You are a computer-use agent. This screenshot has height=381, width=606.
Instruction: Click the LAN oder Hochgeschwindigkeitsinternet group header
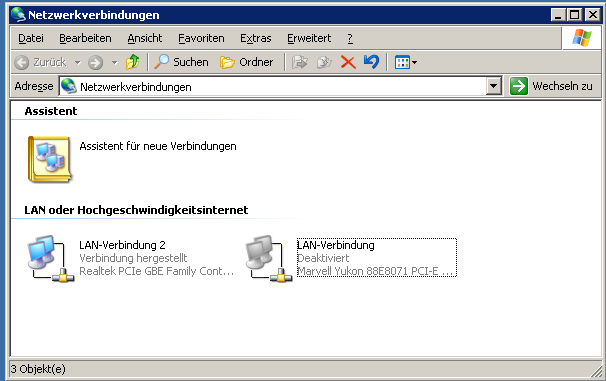point(136,210)
